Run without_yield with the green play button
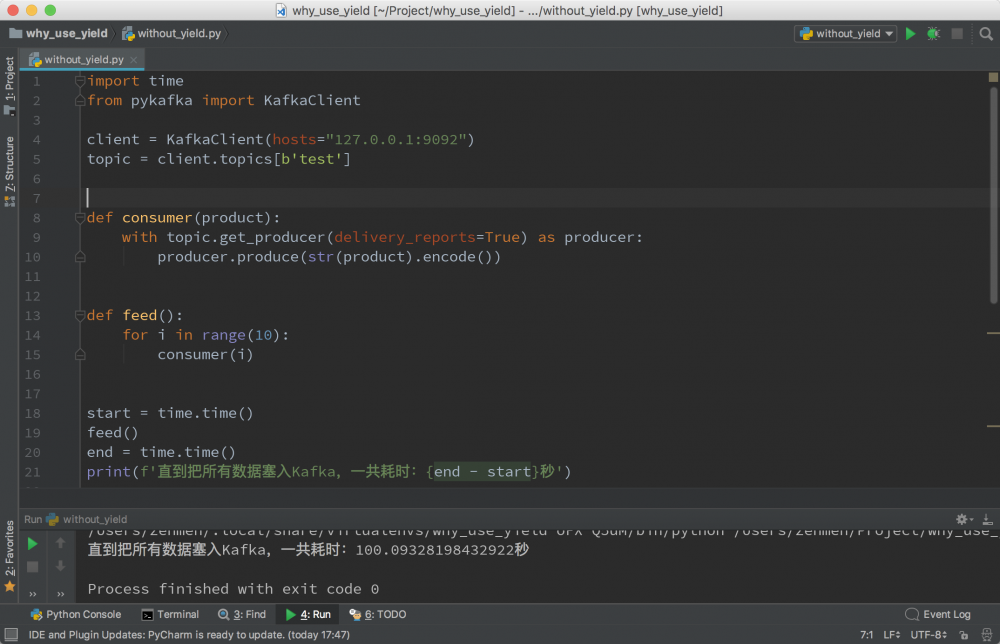The image size is (1000, 644). pyautogui.click(x=910, y=33)
